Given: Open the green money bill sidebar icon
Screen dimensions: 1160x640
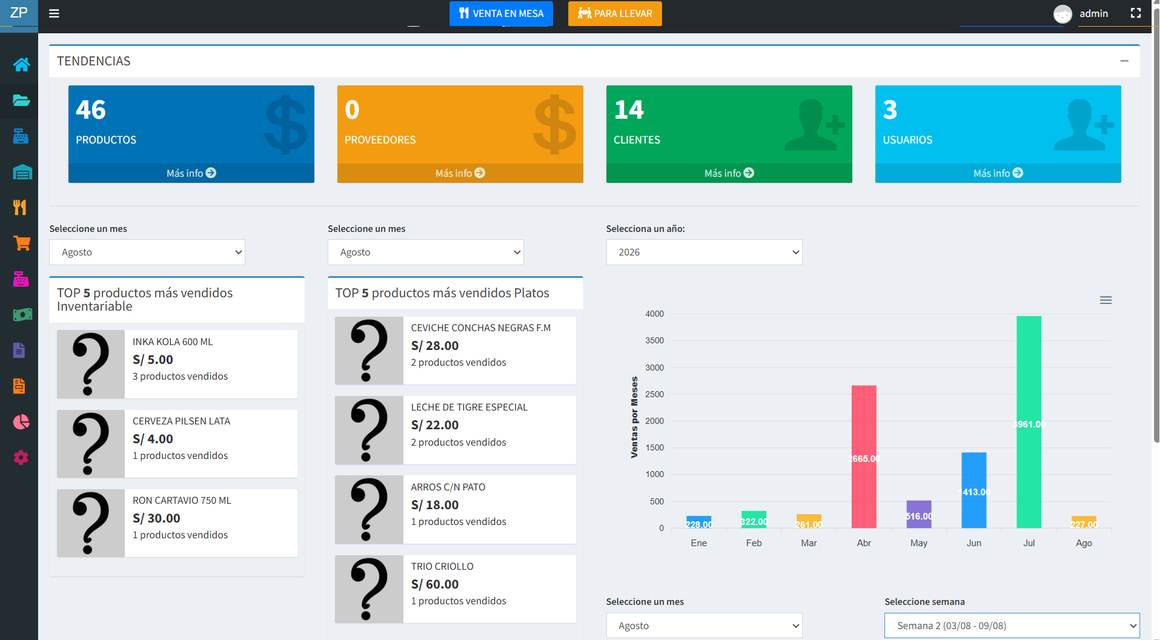Looking at the screenshot, I should (22, 314).
